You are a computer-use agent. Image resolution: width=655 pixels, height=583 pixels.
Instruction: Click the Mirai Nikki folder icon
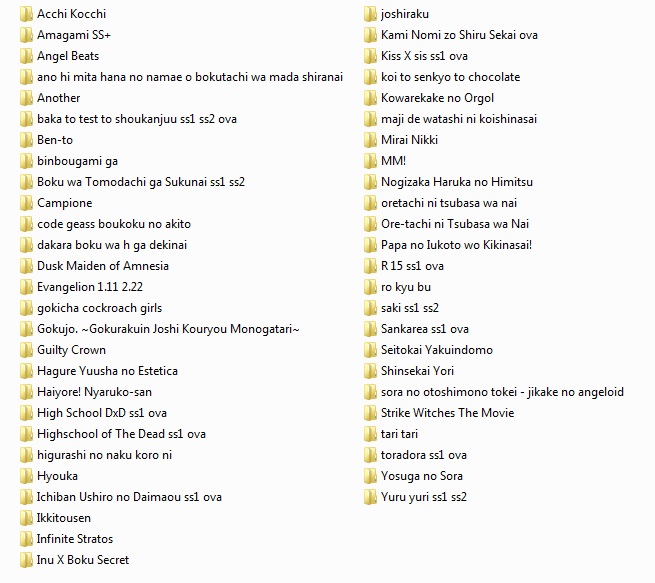[370, 140]
